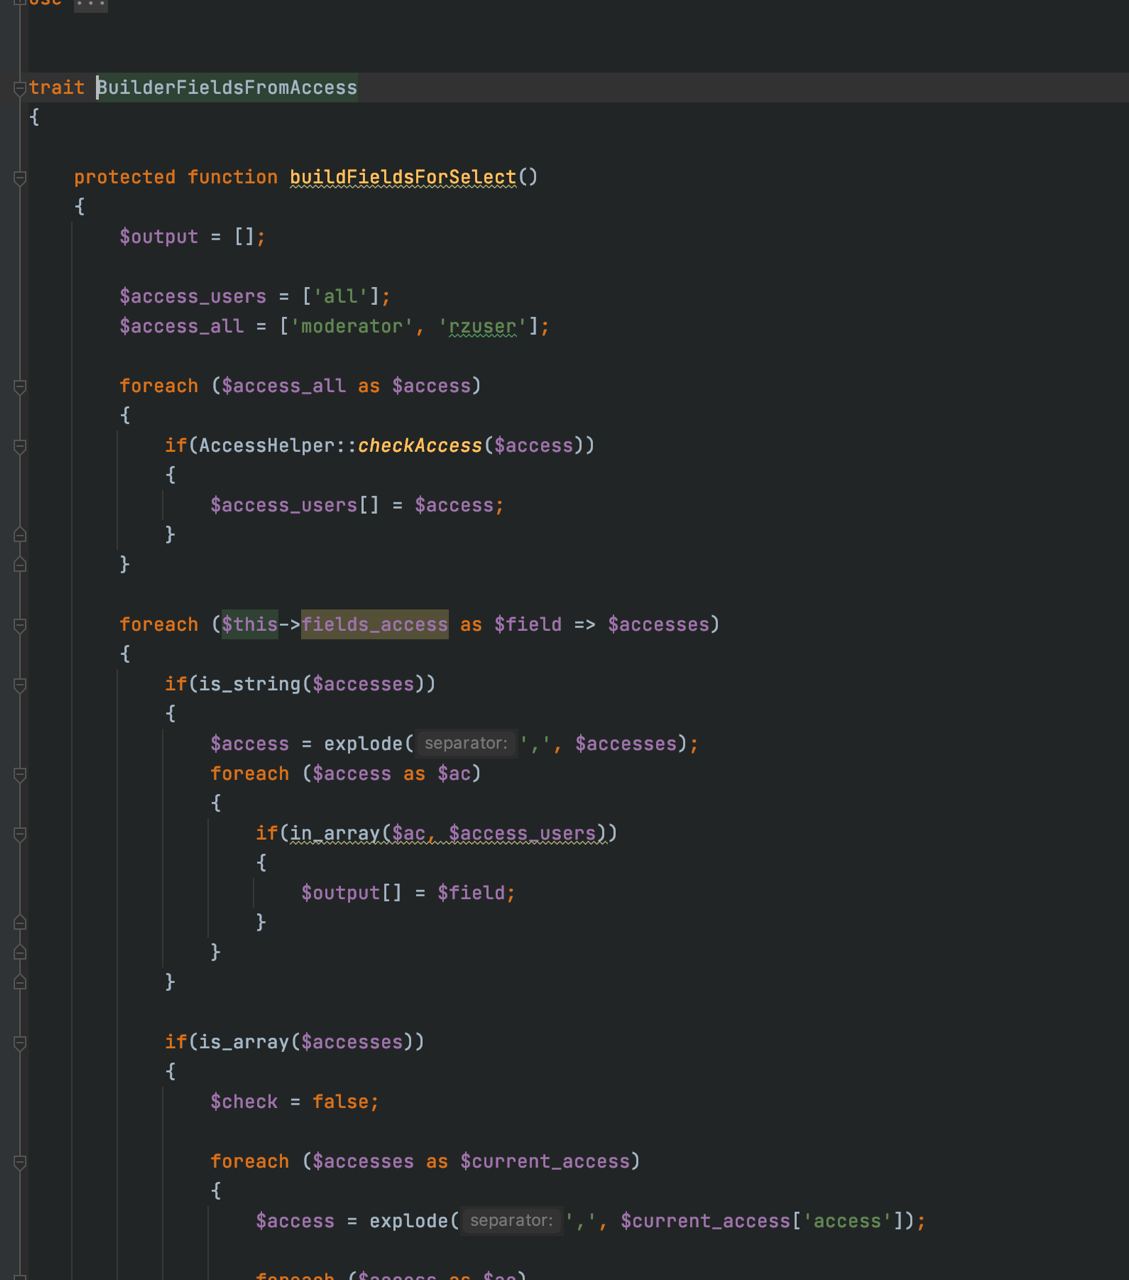Screen dimensions: 1129x1280
Task: Click the buildFieldsForSelect method name
Action: 403,177
